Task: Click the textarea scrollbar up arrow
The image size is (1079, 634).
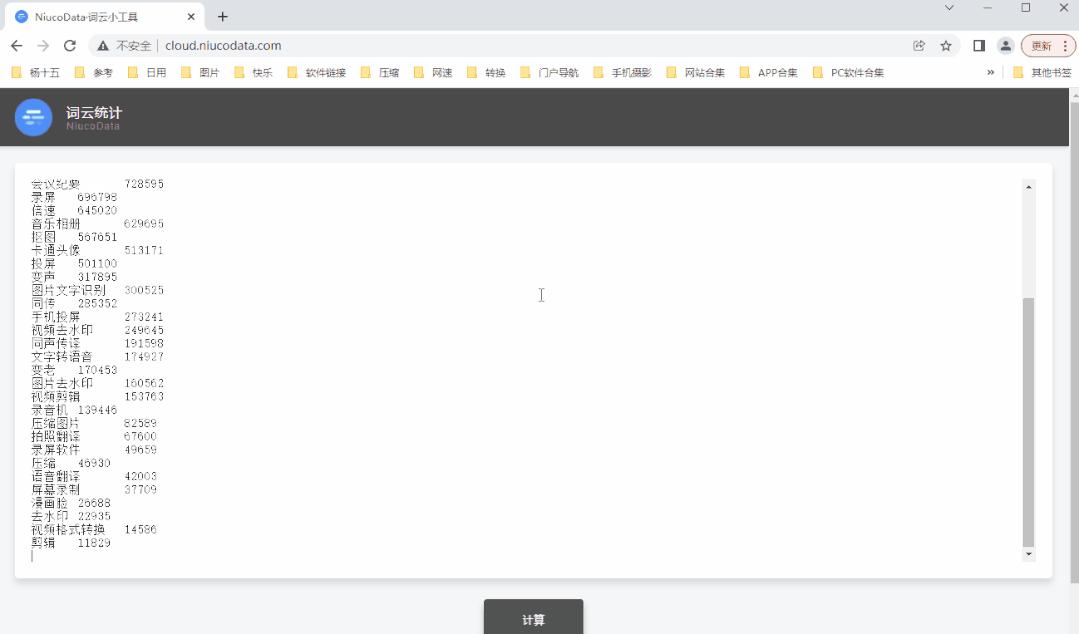Action: [x=1029, y=187]
